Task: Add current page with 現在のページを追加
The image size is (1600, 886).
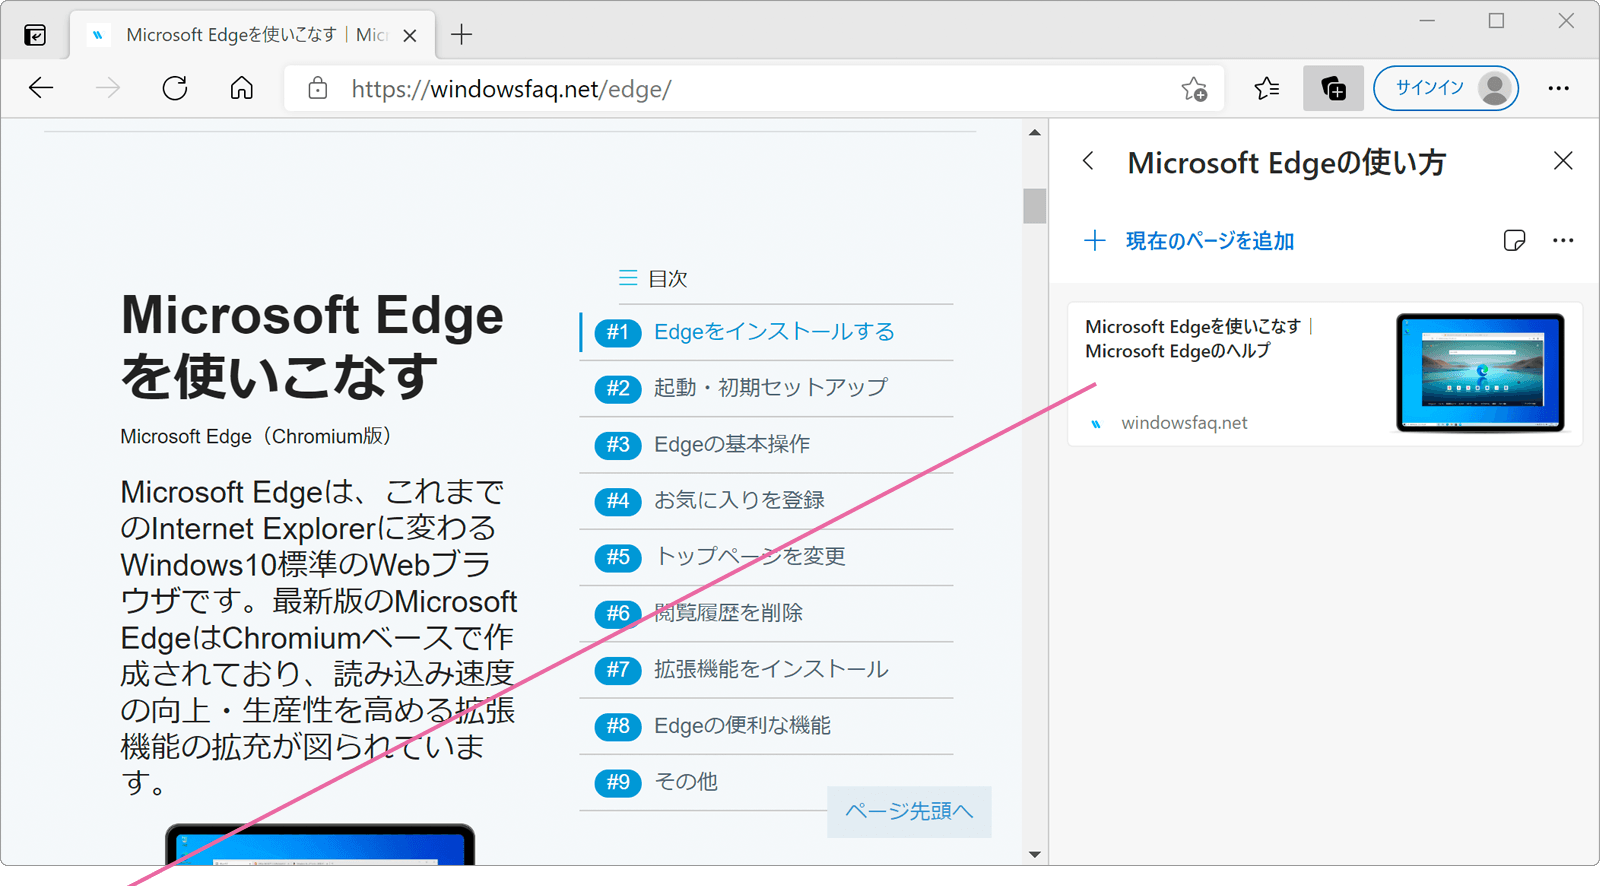Action: pos(1190,241)
